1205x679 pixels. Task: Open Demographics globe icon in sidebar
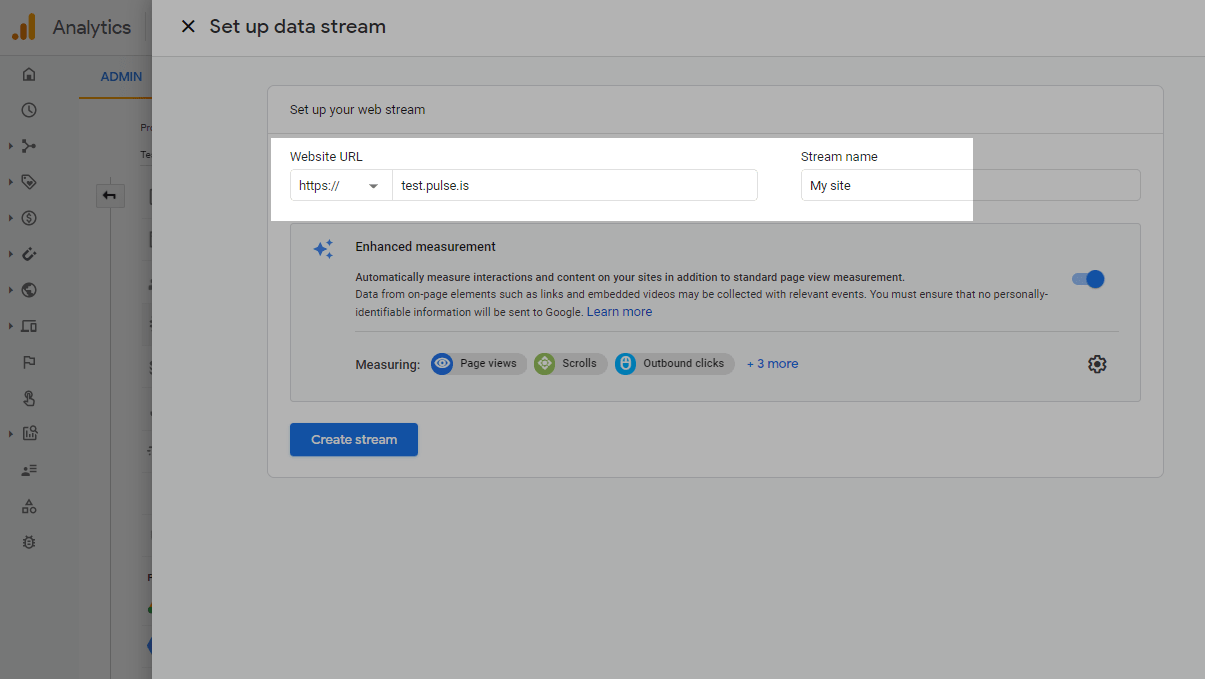[29, 290]
